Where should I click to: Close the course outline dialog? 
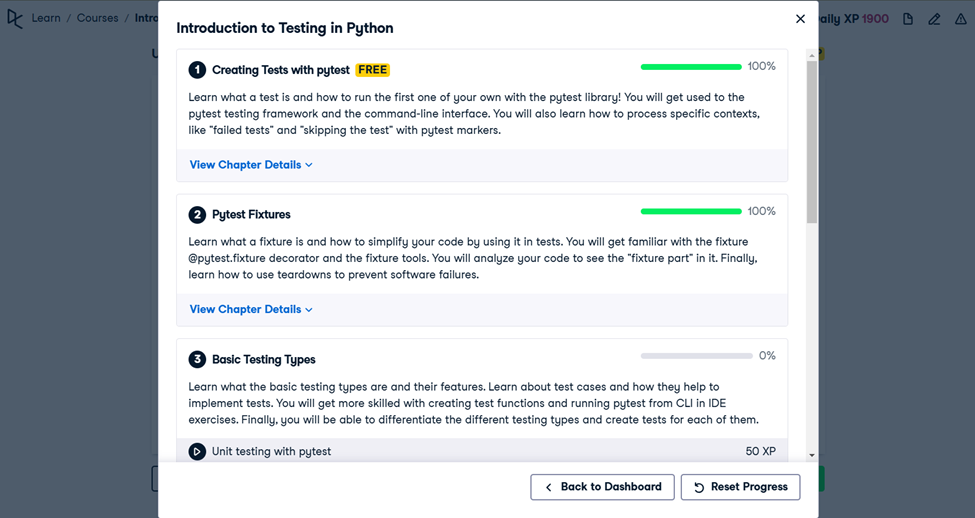point(800,19)
